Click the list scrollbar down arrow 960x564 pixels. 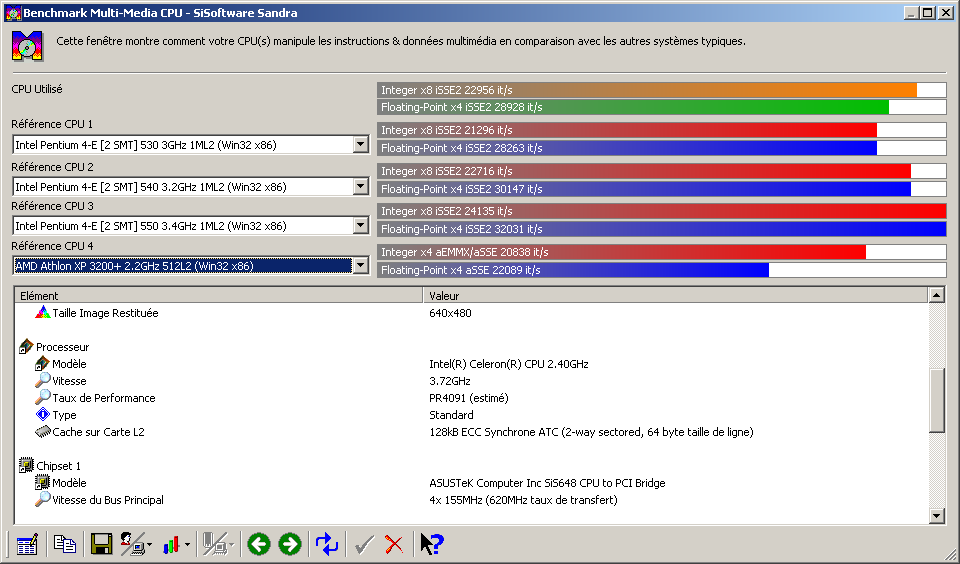tap(937, 516)
